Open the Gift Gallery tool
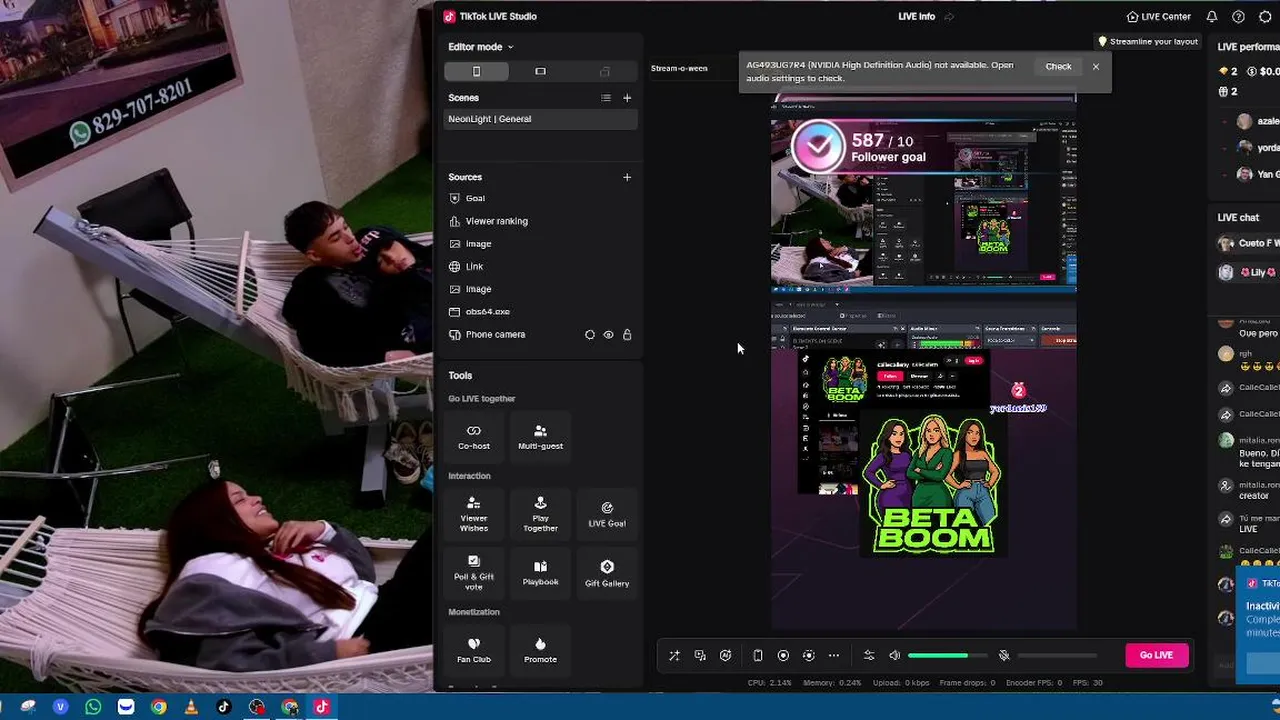Image resolution: width=1280 pixels, height=720 pixels. tap(607, 573)
